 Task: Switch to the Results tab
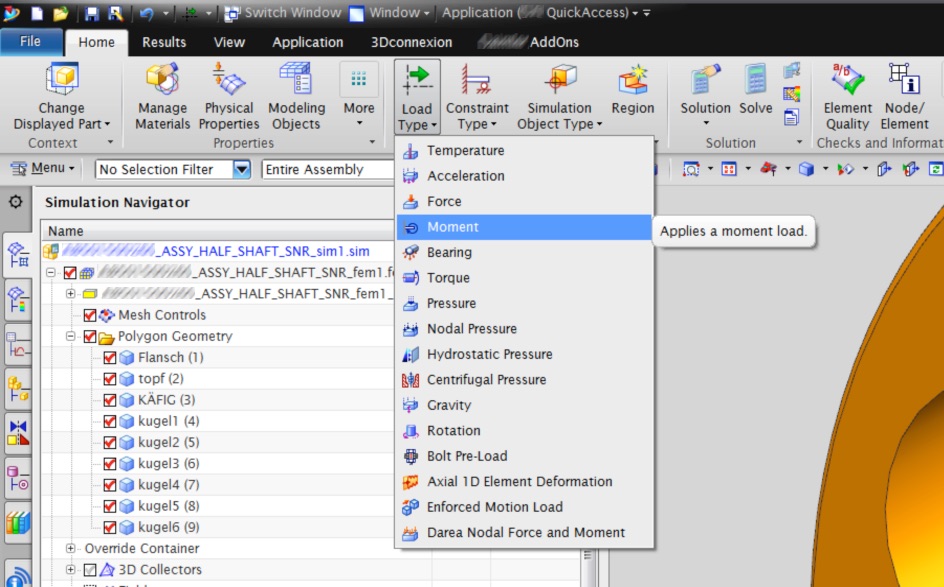click(x=164, y=42)
